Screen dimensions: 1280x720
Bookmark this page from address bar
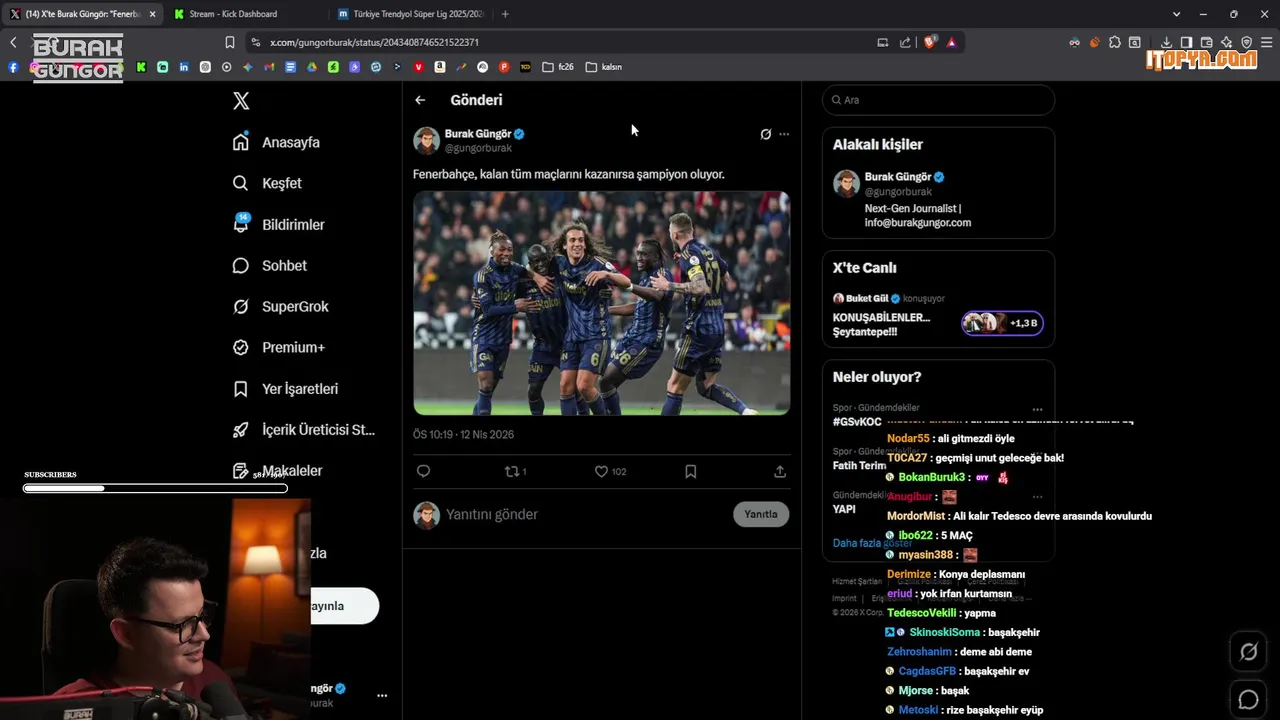(230, 42)
